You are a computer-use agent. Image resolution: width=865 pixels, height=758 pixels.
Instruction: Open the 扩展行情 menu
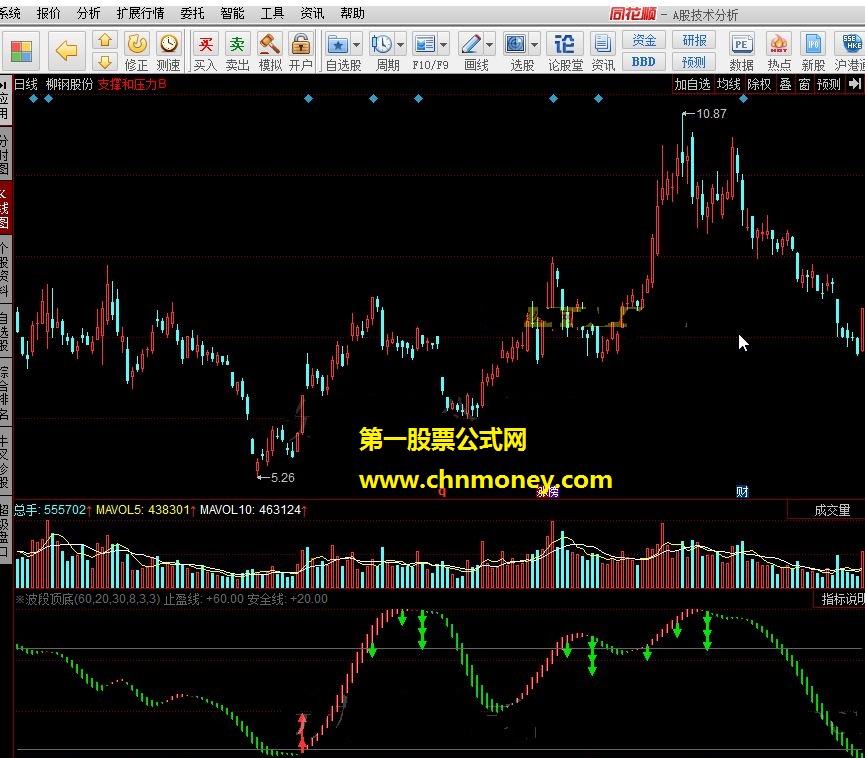click(140, 13)
